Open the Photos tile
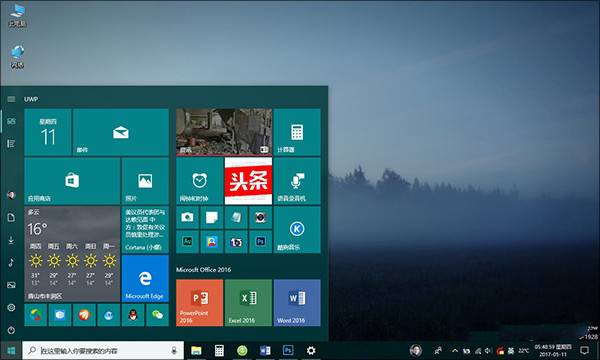This screenshot has height=360, width=600. [145, 181]
